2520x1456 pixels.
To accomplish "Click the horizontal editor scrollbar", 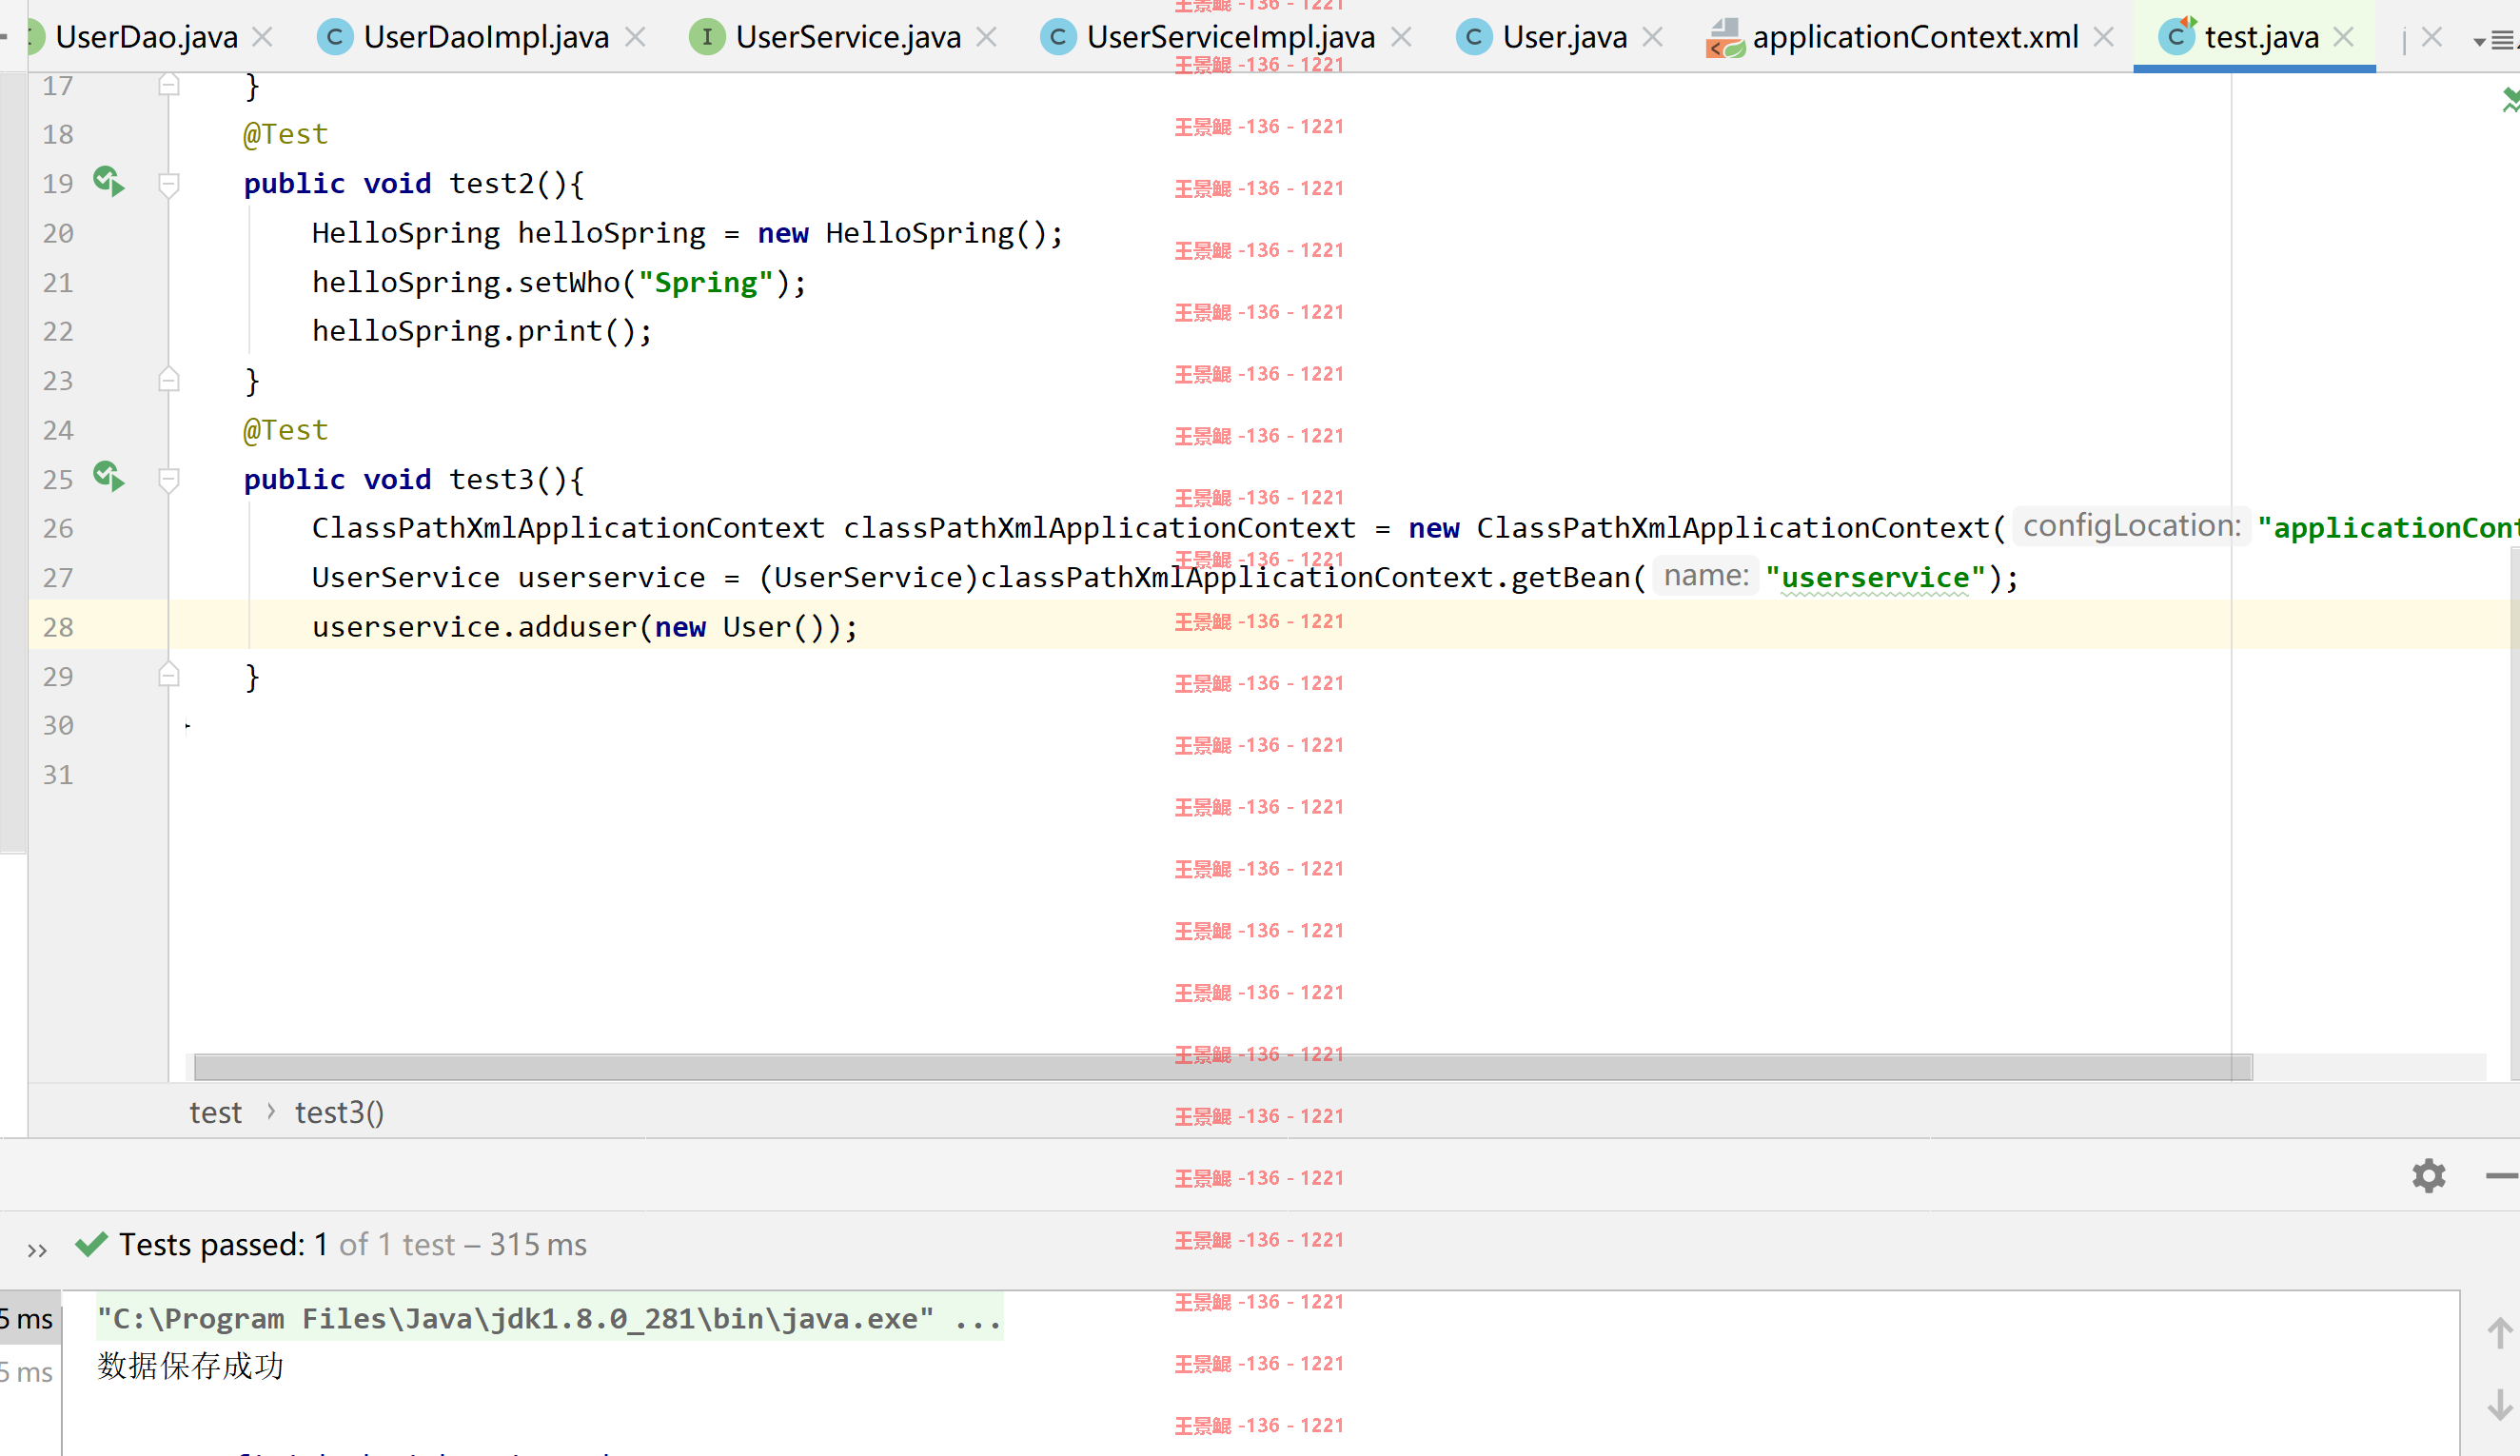I will (x=1222, y=1067).
